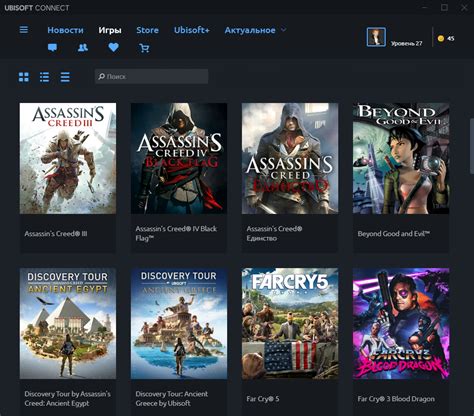The width and height of the screenshot is (474, 416).
Task: Click Far Cry® 3 Blood Dragon title text
Action: pyautogui.click(x=396, y=399)
